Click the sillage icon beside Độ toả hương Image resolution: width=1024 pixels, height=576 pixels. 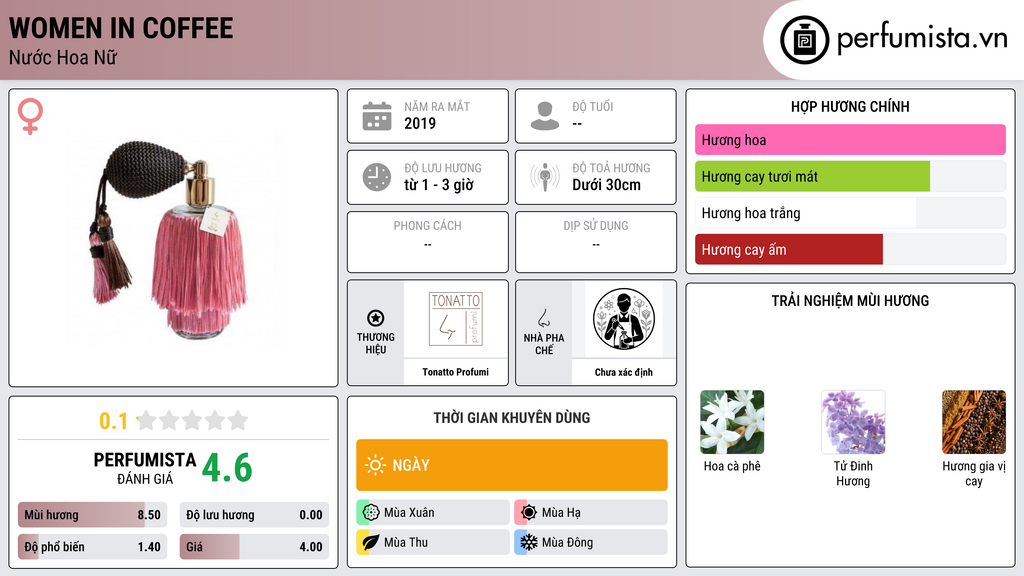(545, 177)
